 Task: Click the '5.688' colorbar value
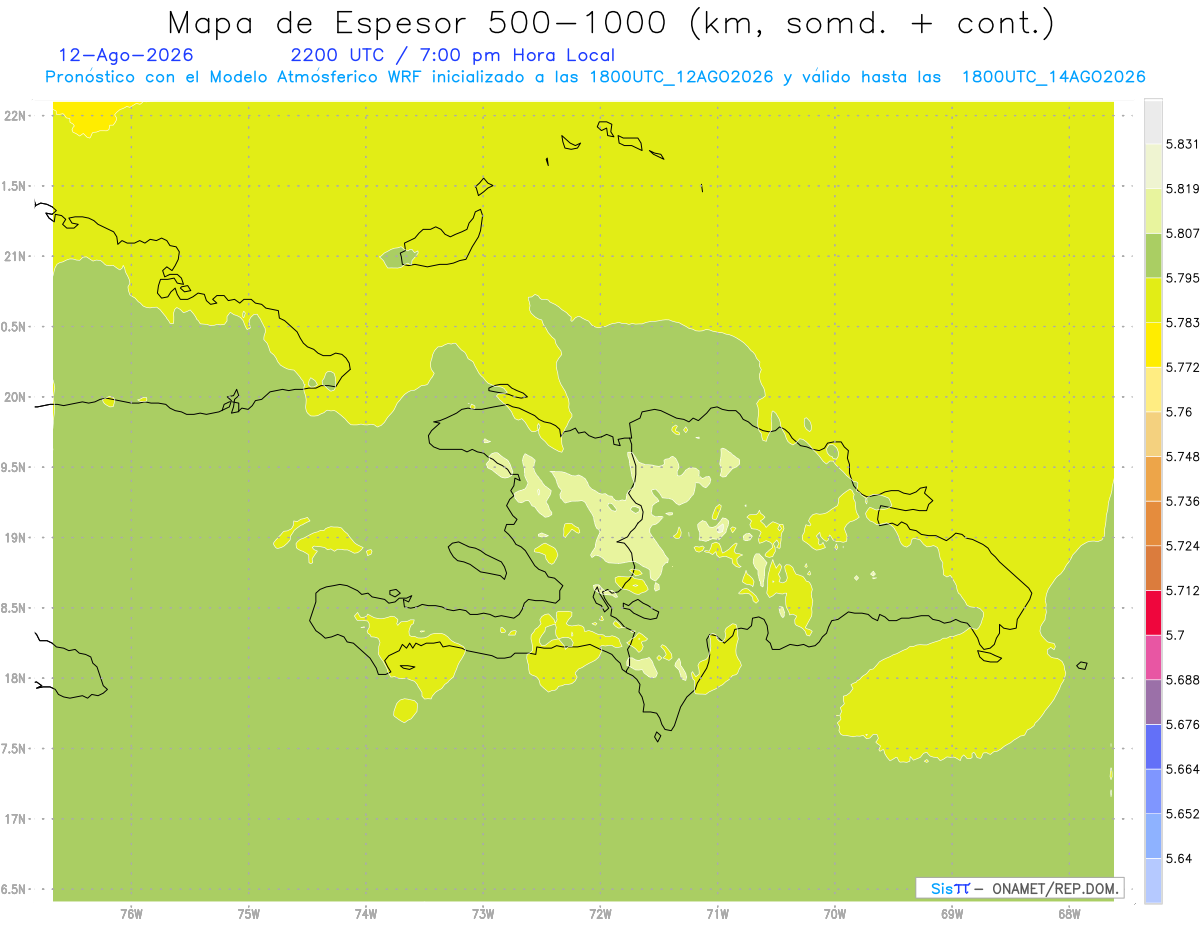coord(1182,680)
